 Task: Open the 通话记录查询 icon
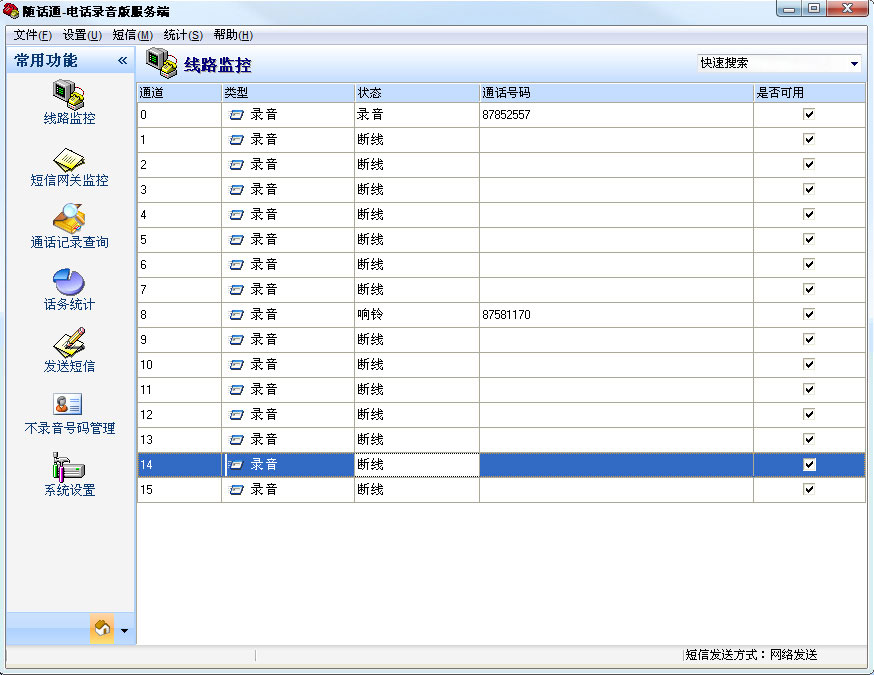[x=68, y=221]
